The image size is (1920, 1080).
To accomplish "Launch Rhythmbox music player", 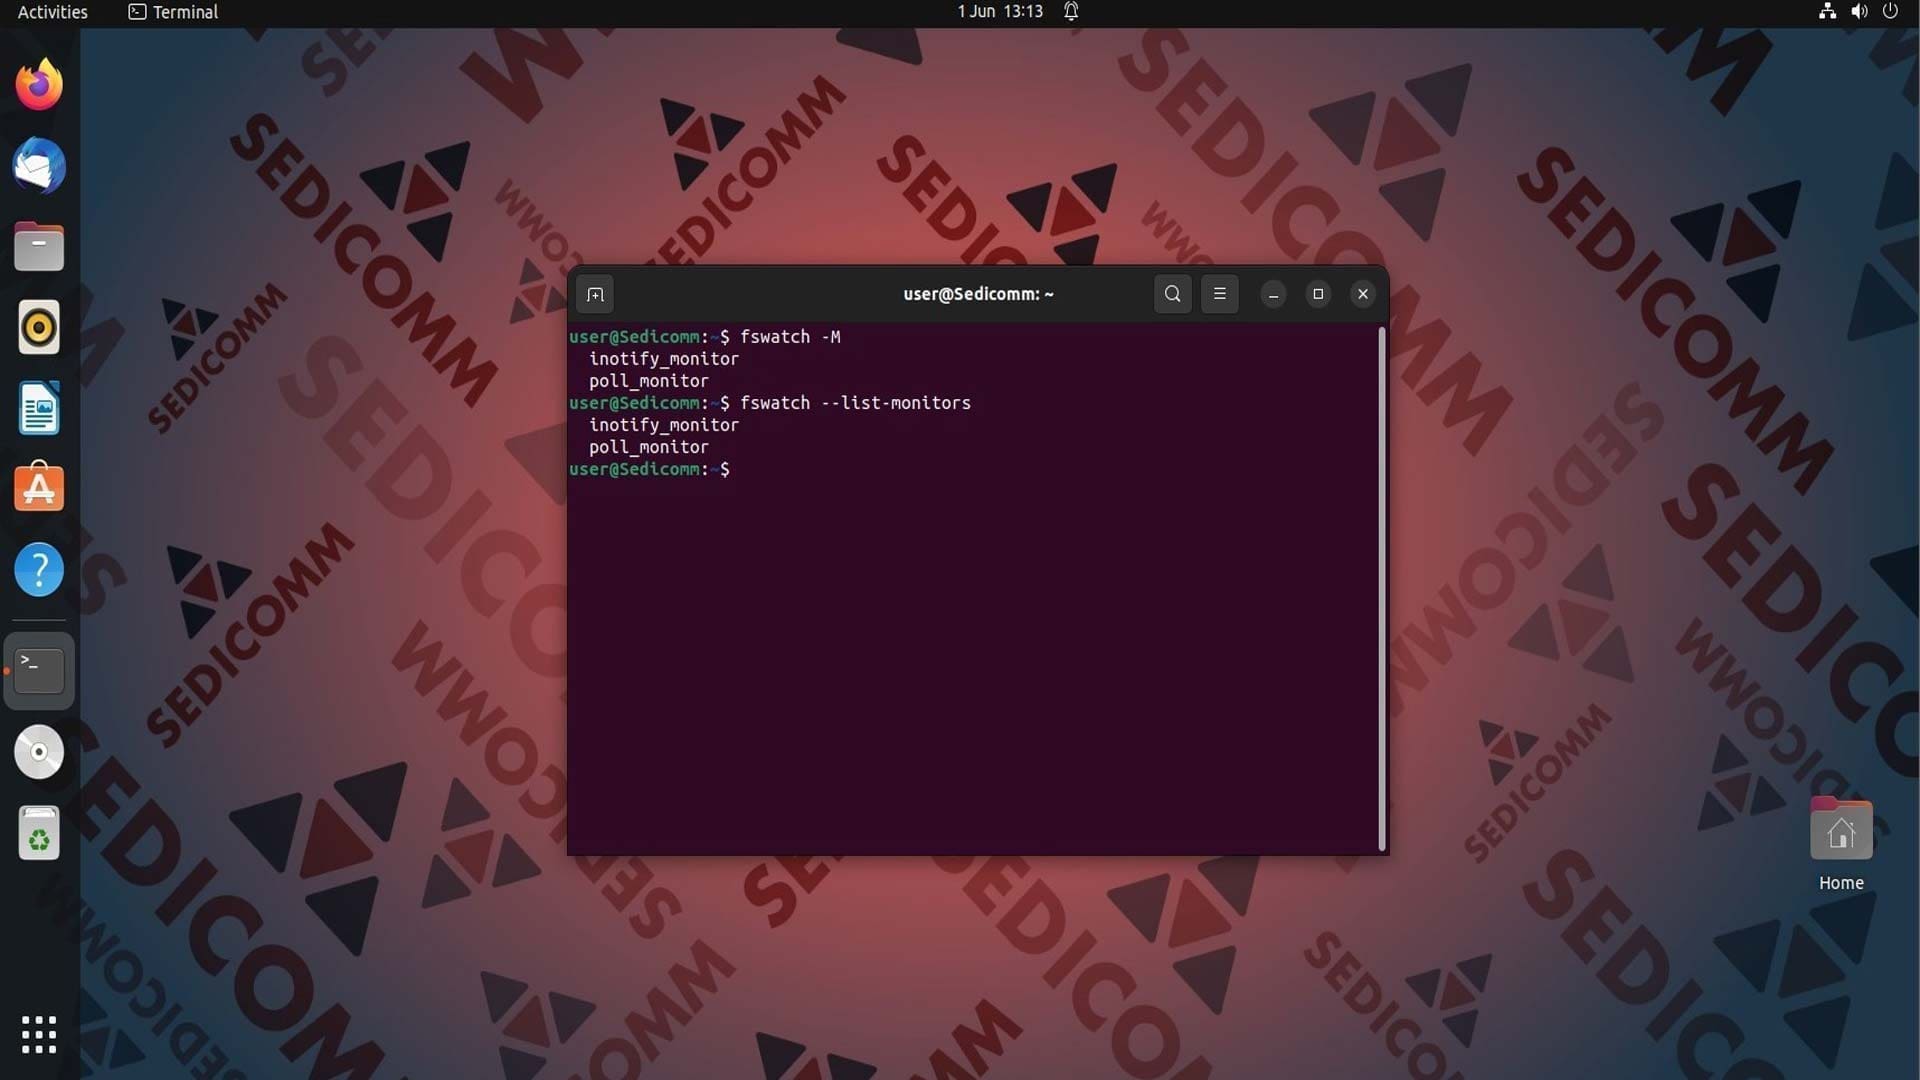I will tap(39, 327).
